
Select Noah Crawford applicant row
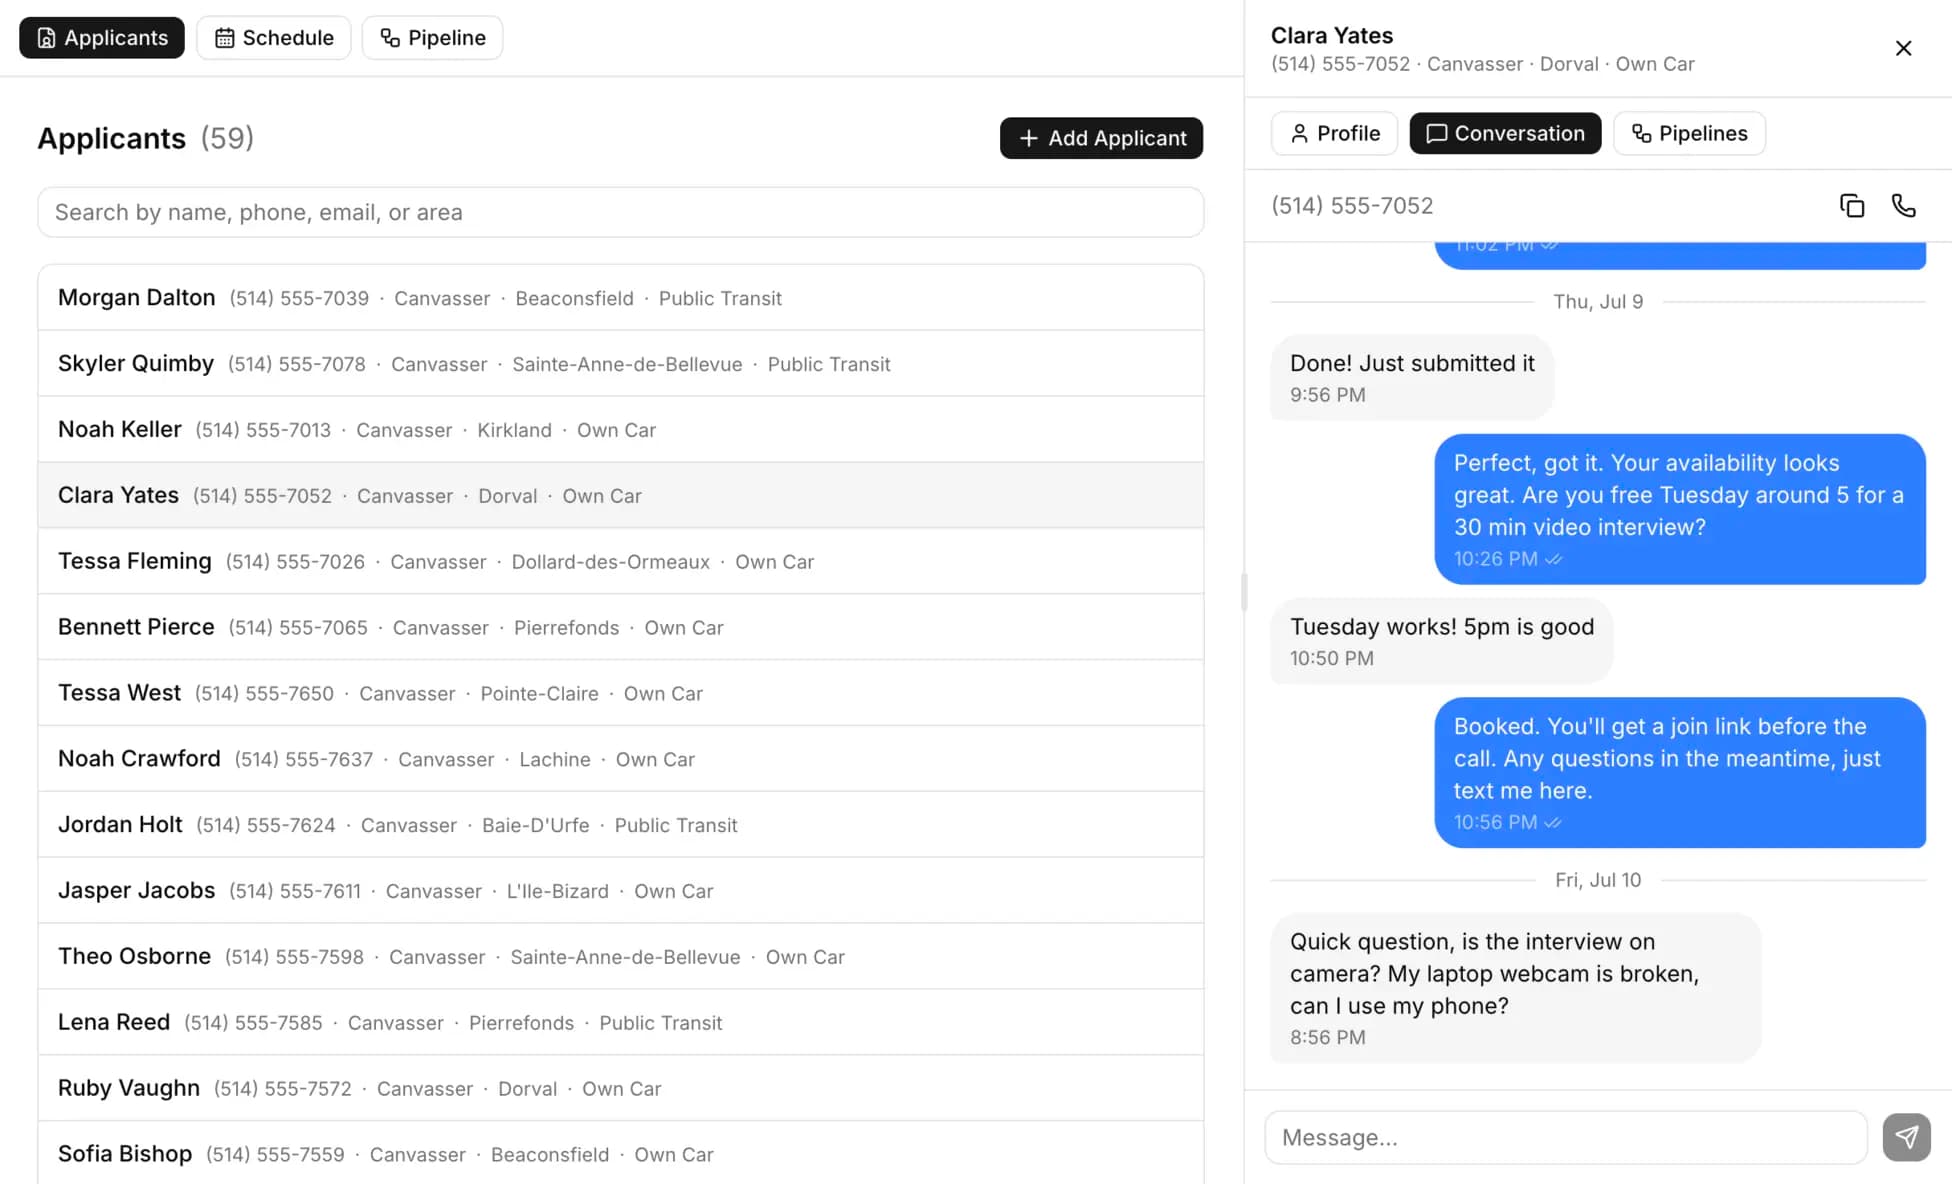[620, 760]
